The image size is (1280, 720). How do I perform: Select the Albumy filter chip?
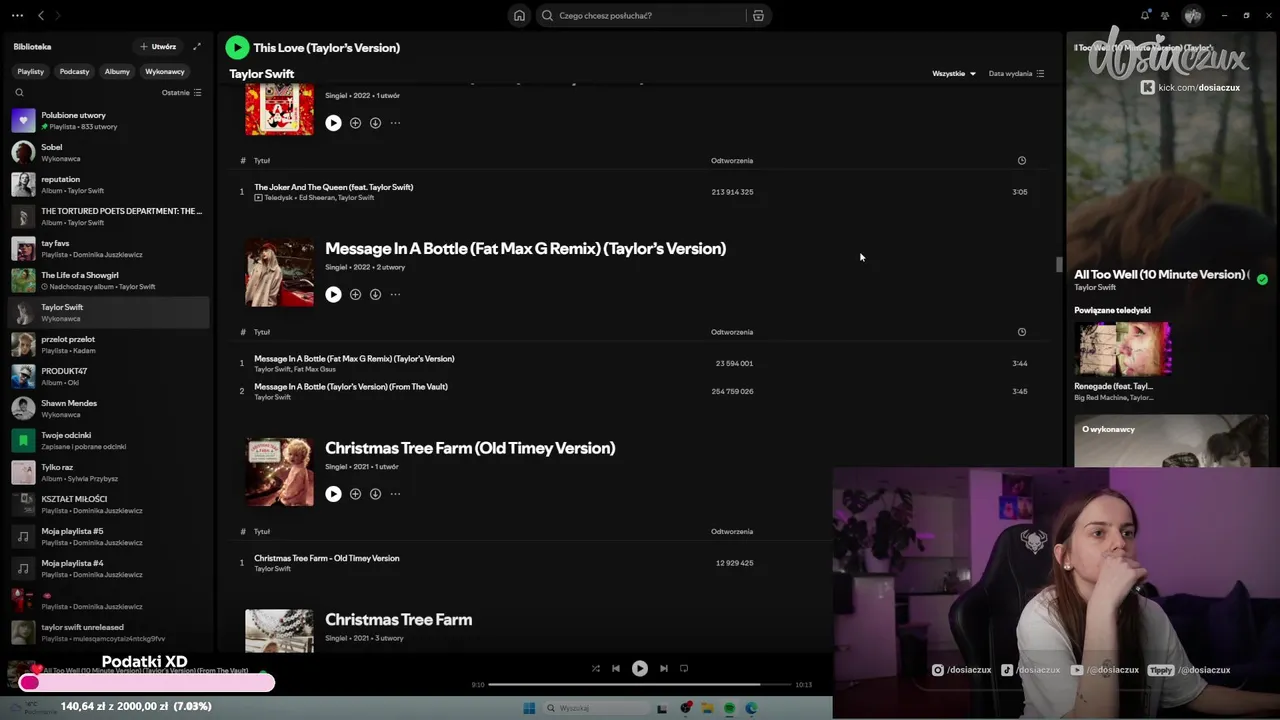(x=117, y=71)
